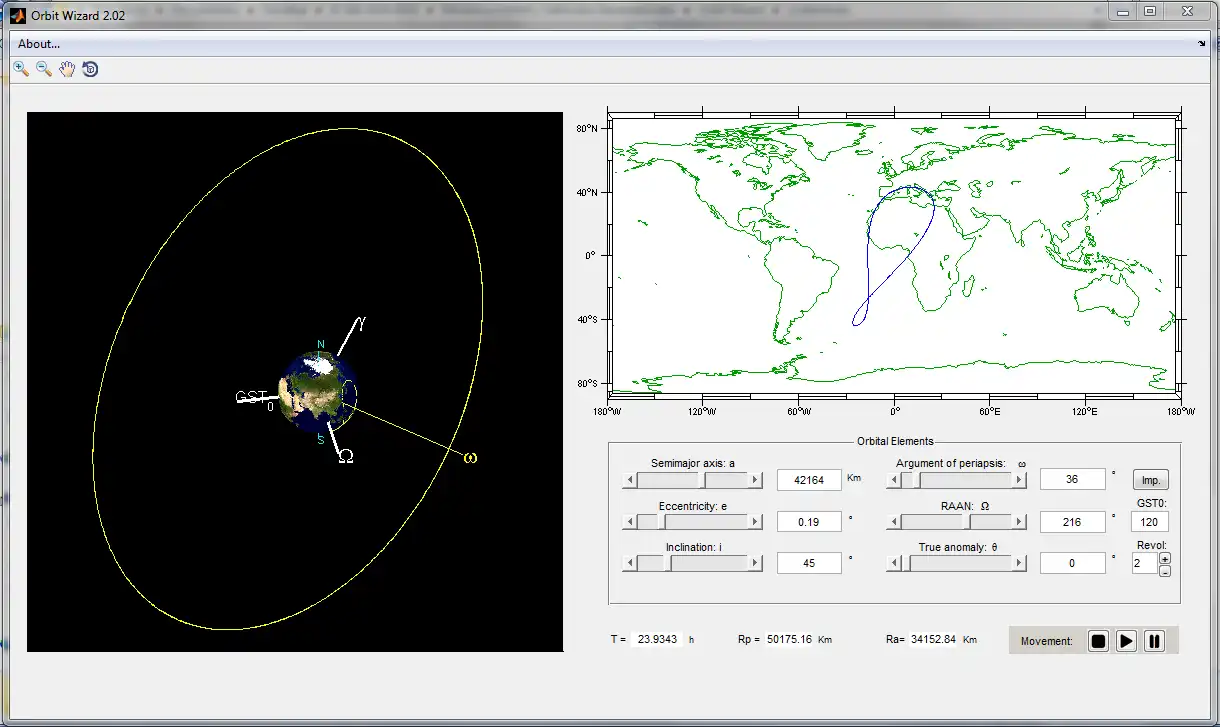Click right arrow of Semimajor axis slider

click(756, 480)
